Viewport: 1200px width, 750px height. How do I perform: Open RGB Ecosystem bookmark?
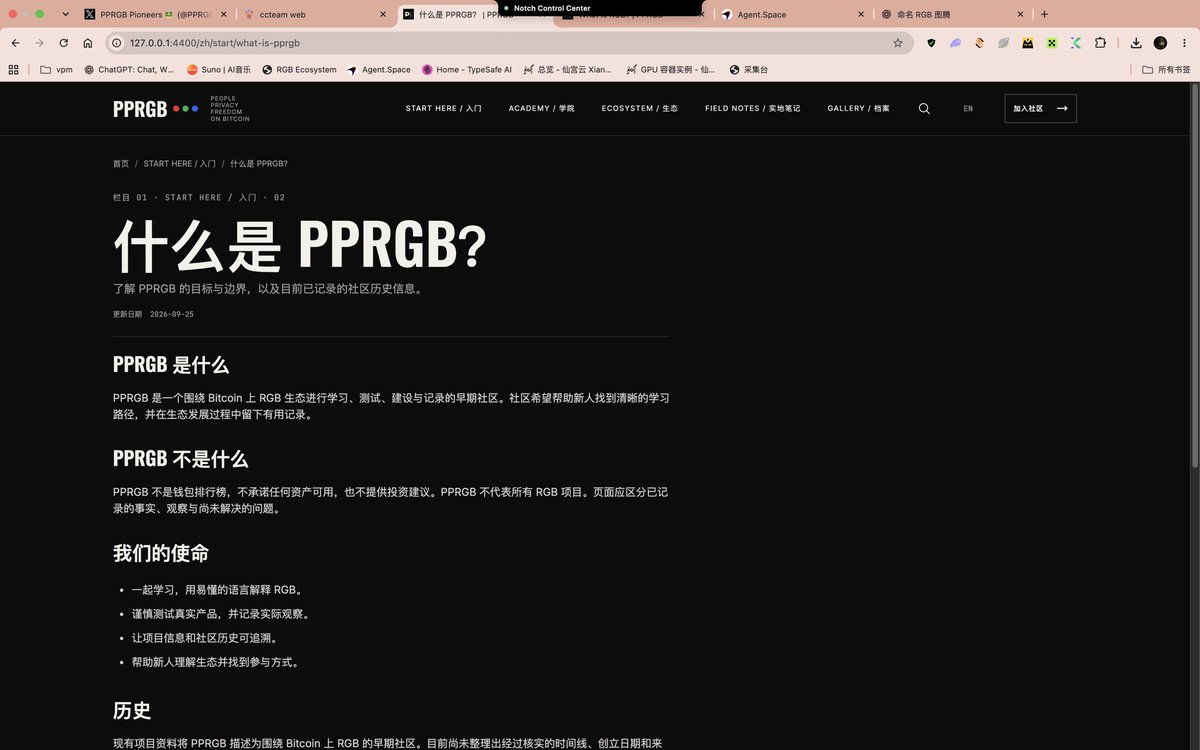[x=299, y=70]
